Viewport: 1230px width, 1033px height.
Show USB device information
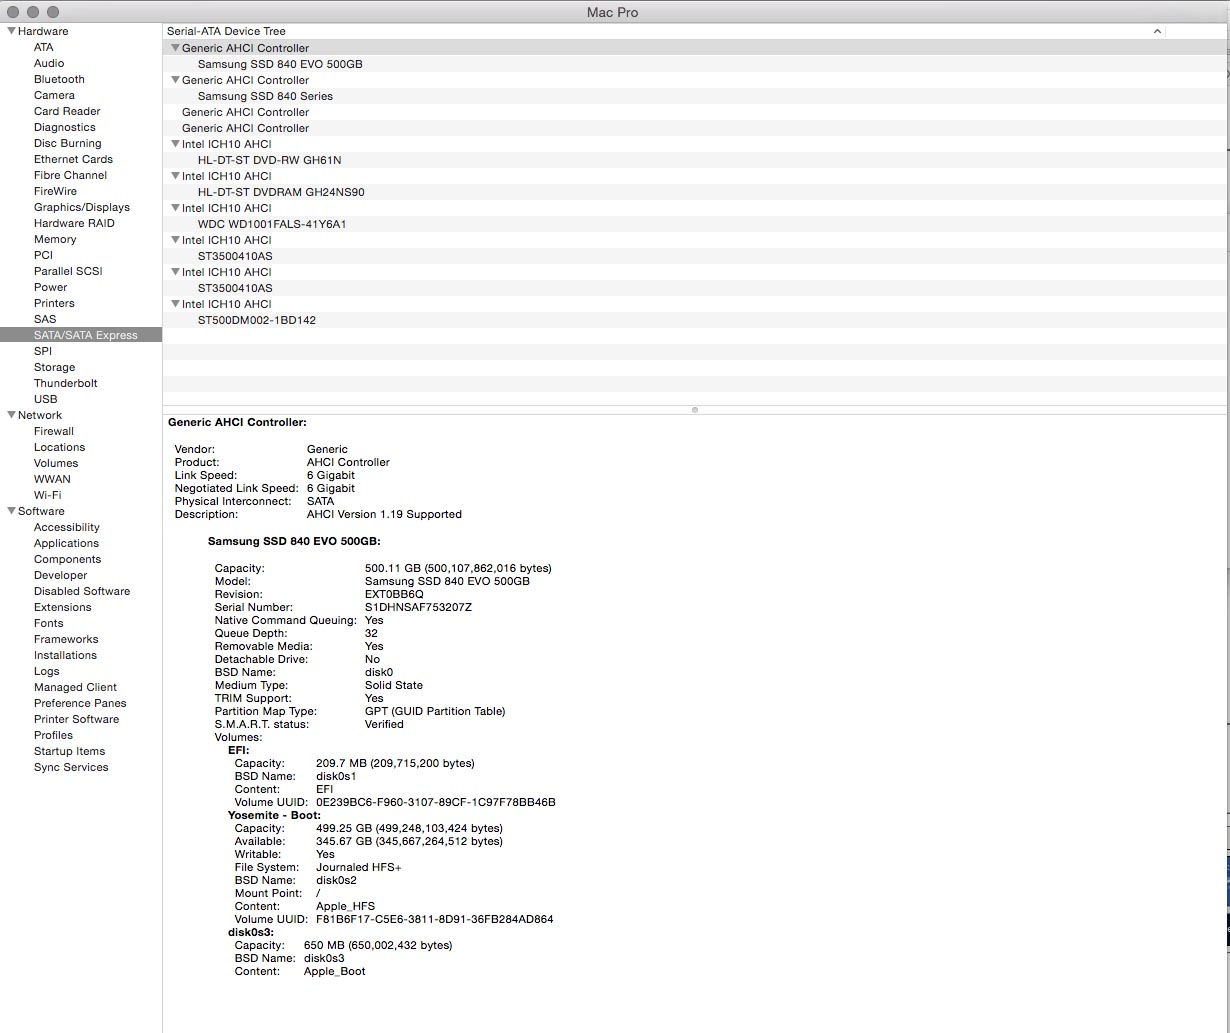(46, 399)
